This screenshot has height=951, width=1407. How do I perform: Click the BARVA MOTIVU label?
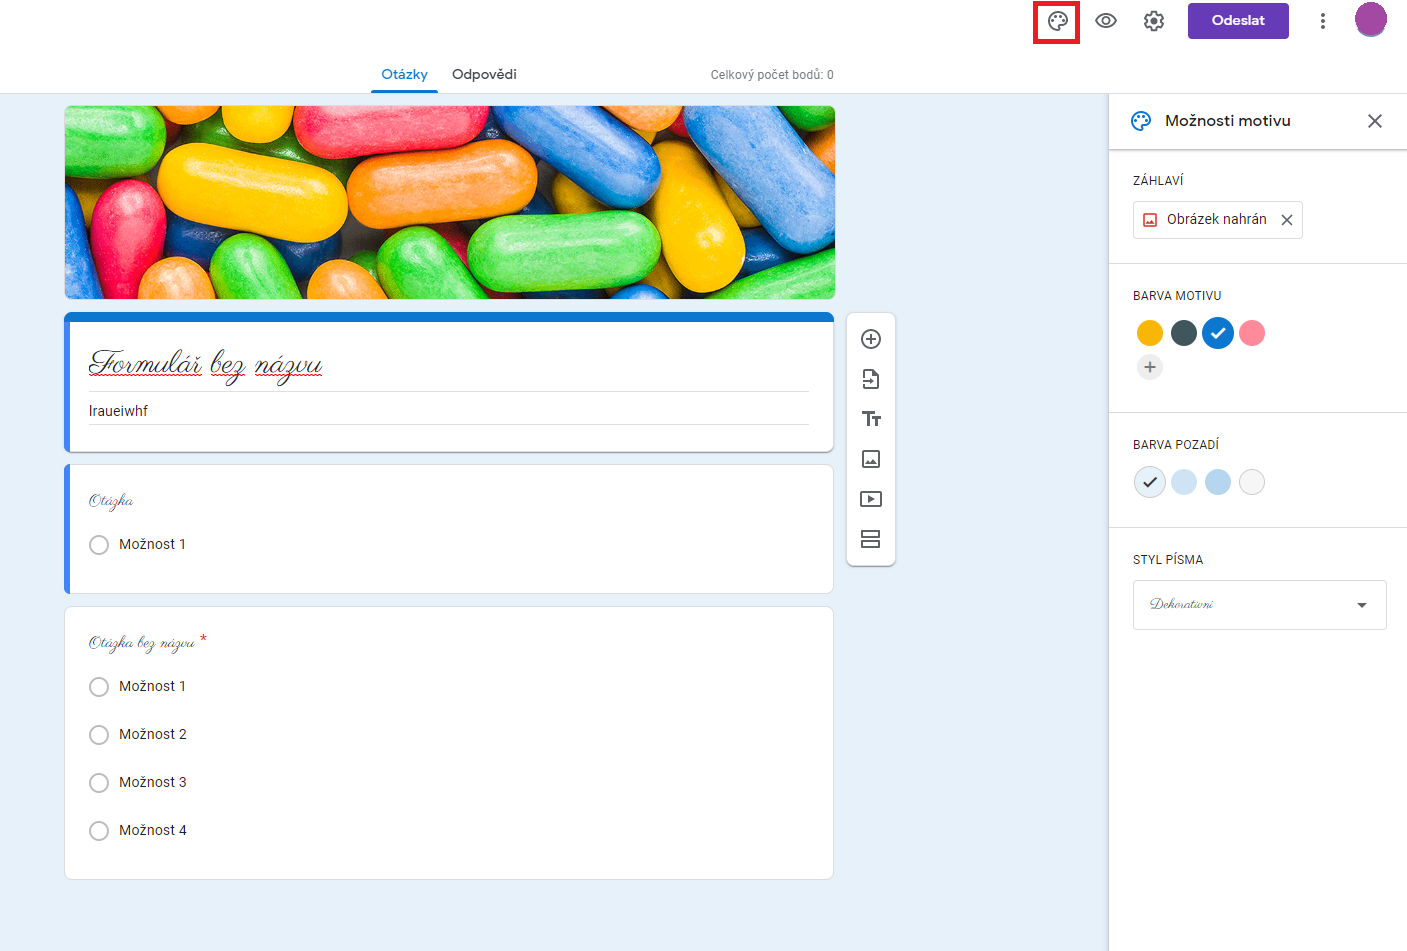point(1177,296)
